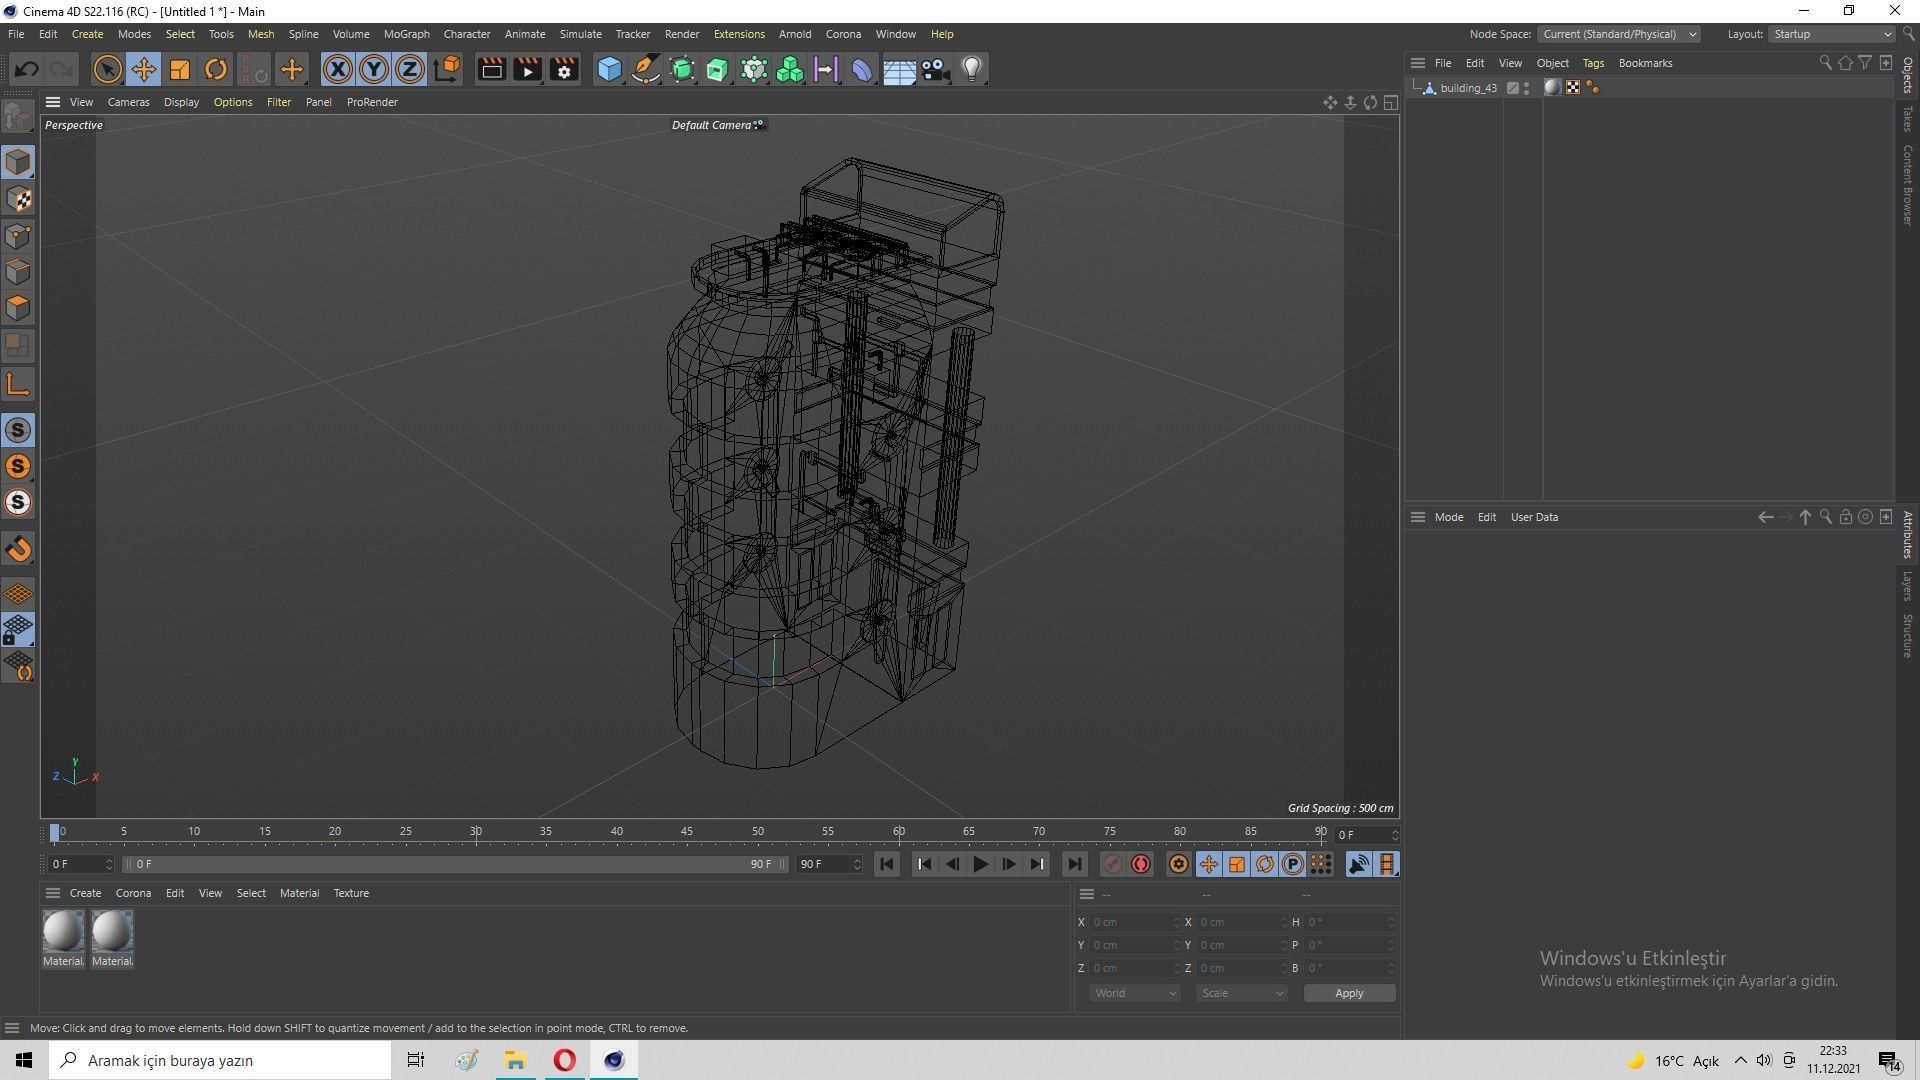Open Material Manager hamburger menu
The width and height of the screenshot is (1920, 1080).
pos(53,893)
